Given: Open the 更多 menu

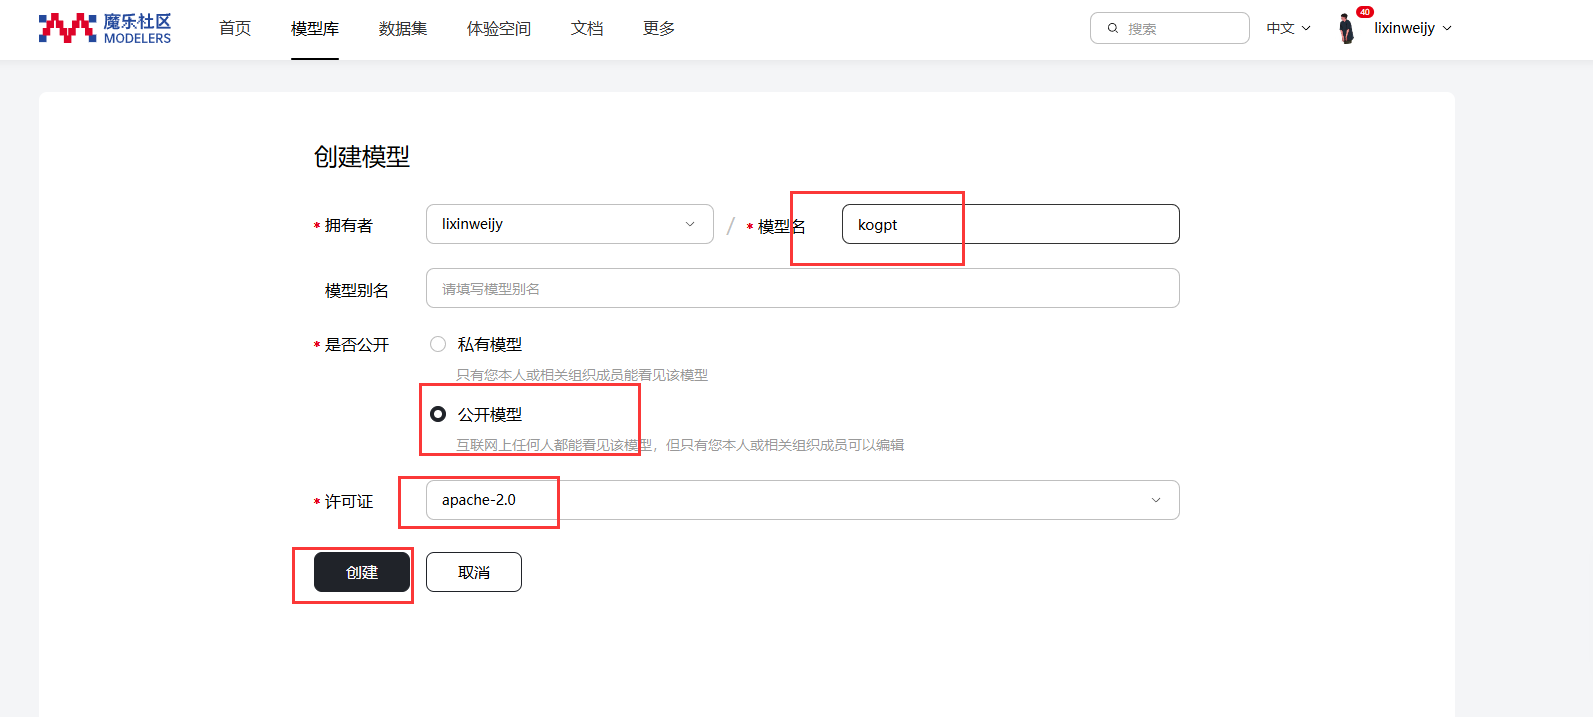Looking at the screenshot, I should (659, 28).
